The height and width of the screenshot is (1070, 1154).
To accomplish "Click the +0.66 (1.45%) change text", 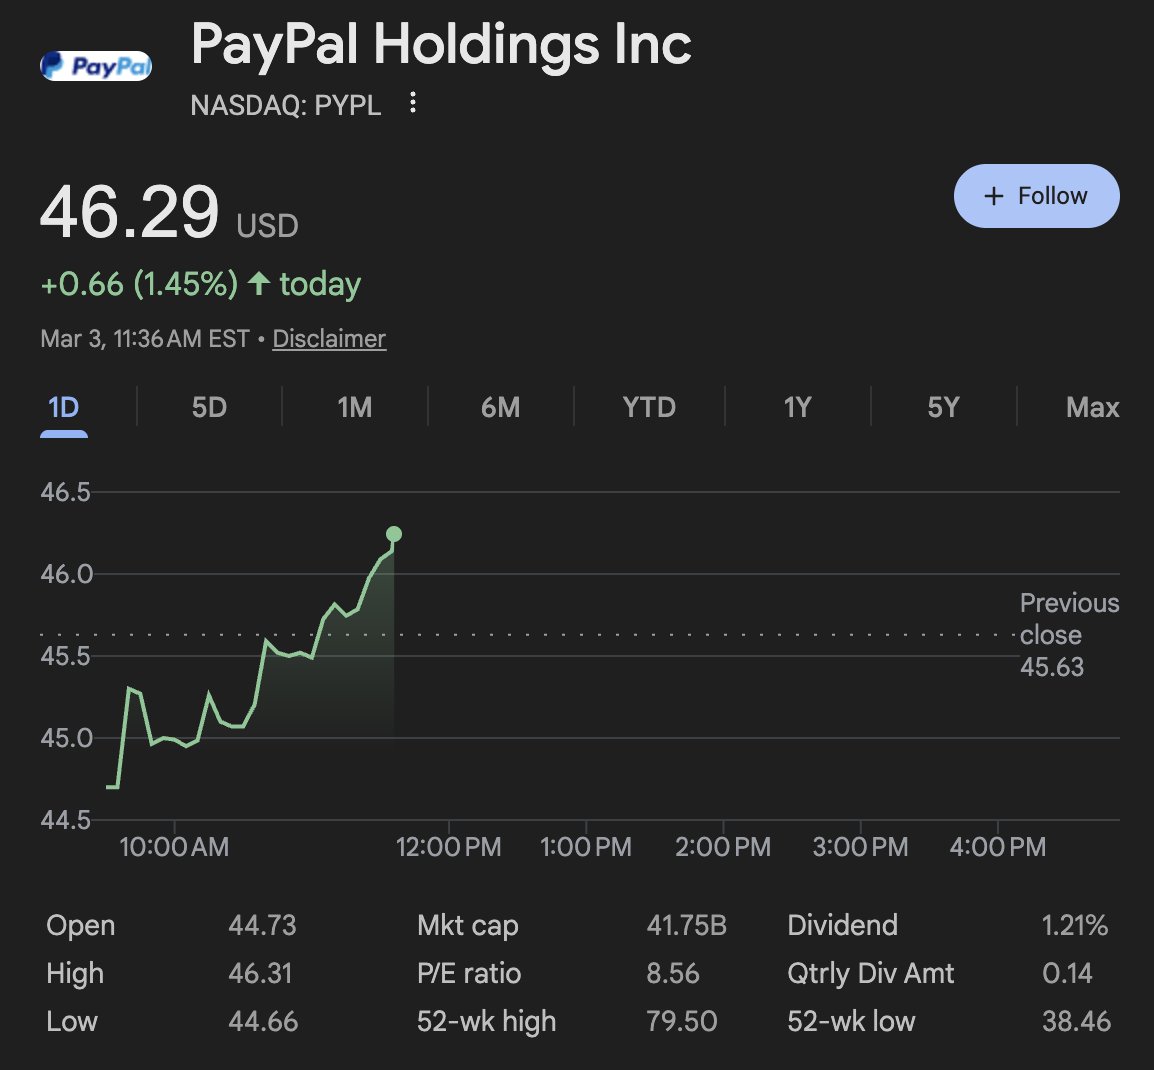I will (139, 284).
